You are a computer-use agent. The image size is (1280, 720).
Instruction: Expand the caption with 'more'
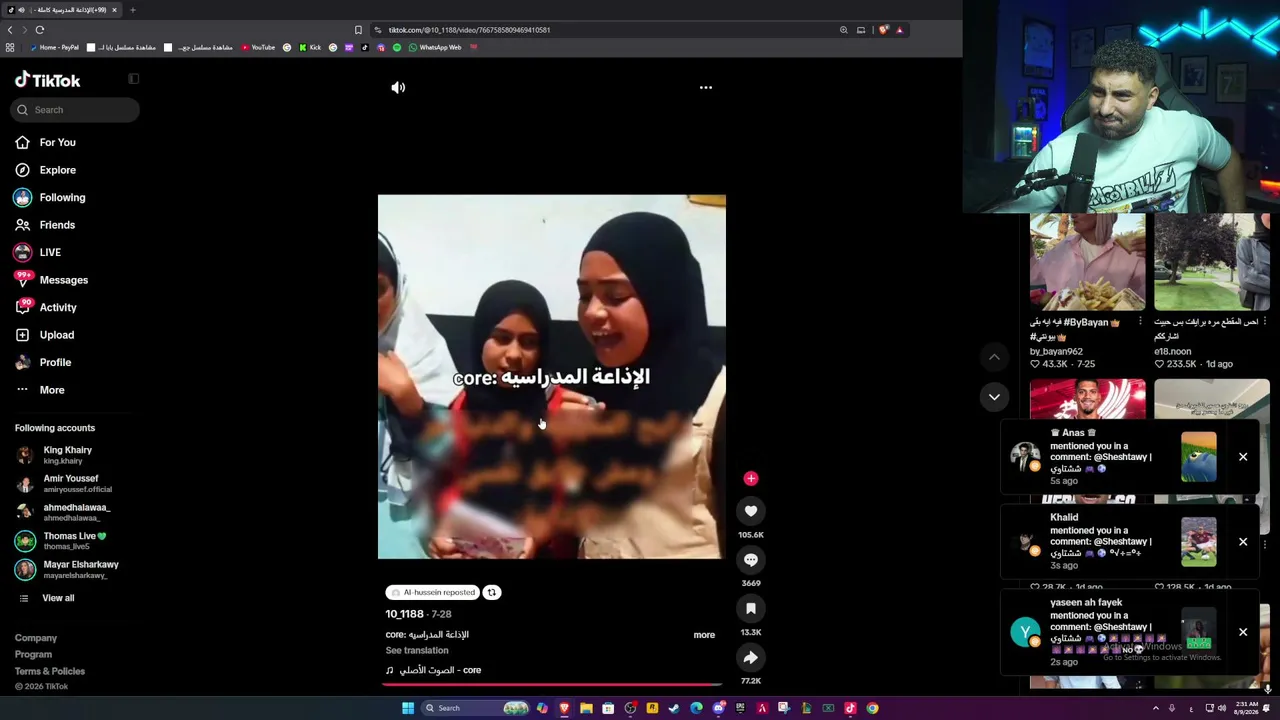tap(704, 635)
